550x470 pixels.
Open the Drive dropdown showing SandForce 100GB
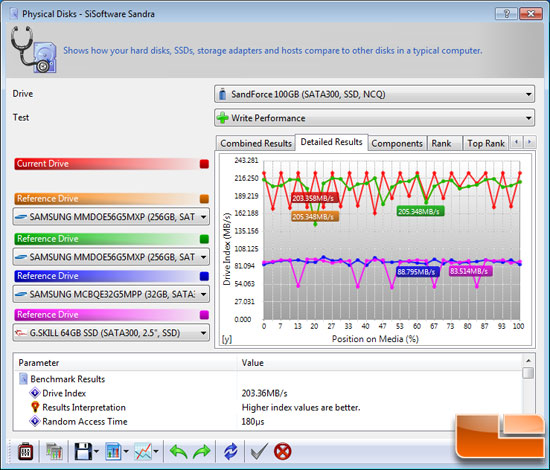[x=374, y=94]
